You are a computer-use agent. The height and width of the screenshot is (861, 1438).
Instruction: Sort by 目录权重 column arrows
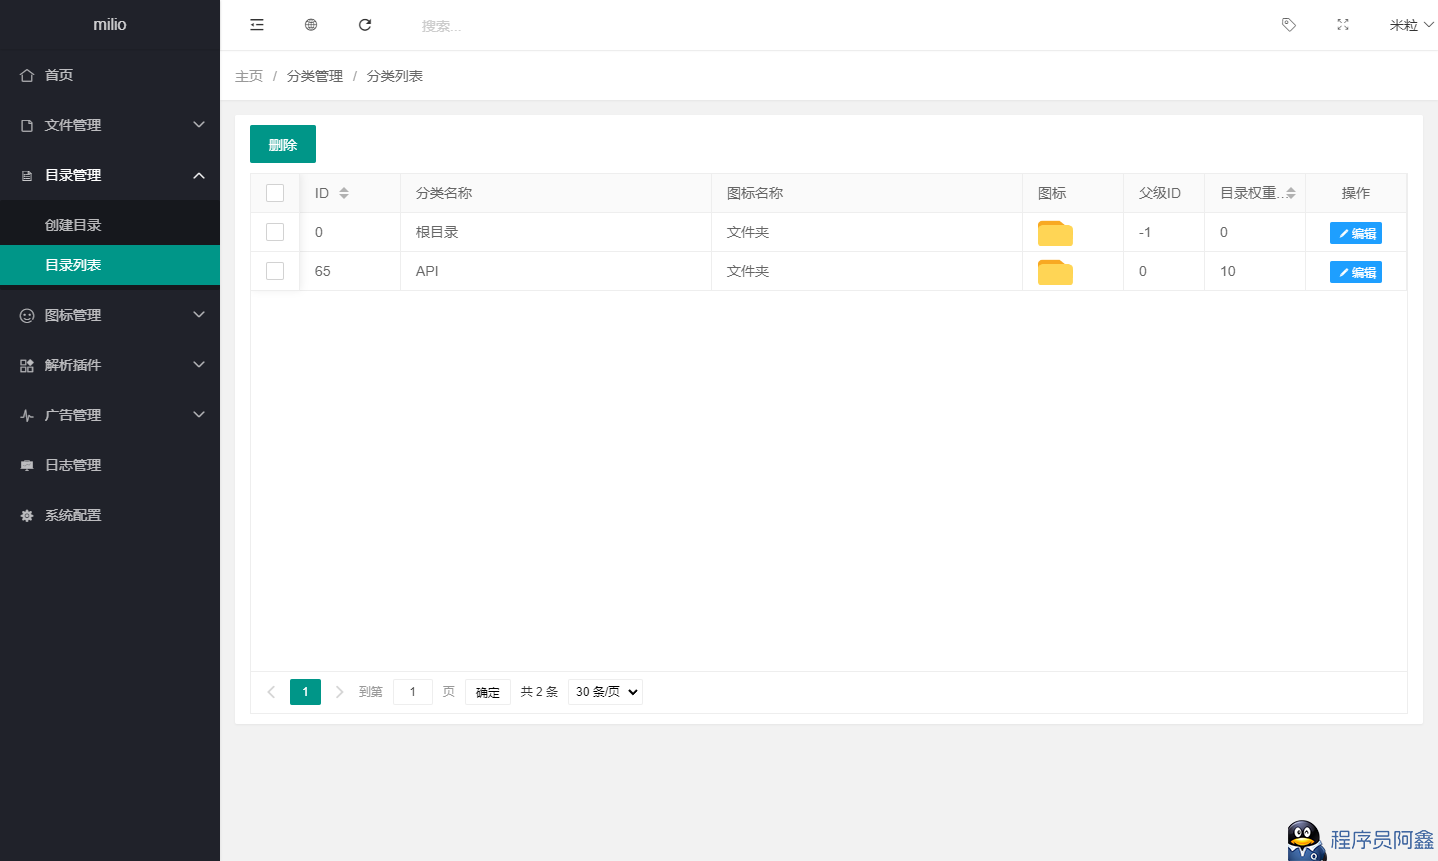[1291, 193]
